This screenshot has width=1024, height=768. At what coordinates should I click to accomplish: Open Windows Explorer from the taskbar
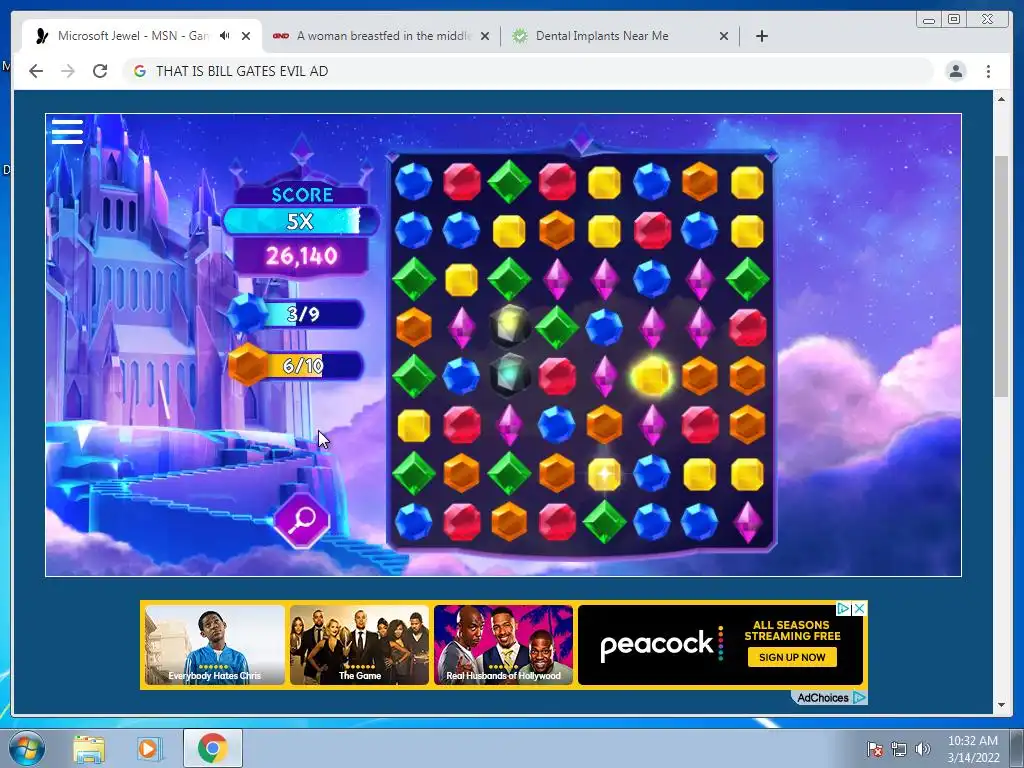pyautogui.click(x=89, y=749)
